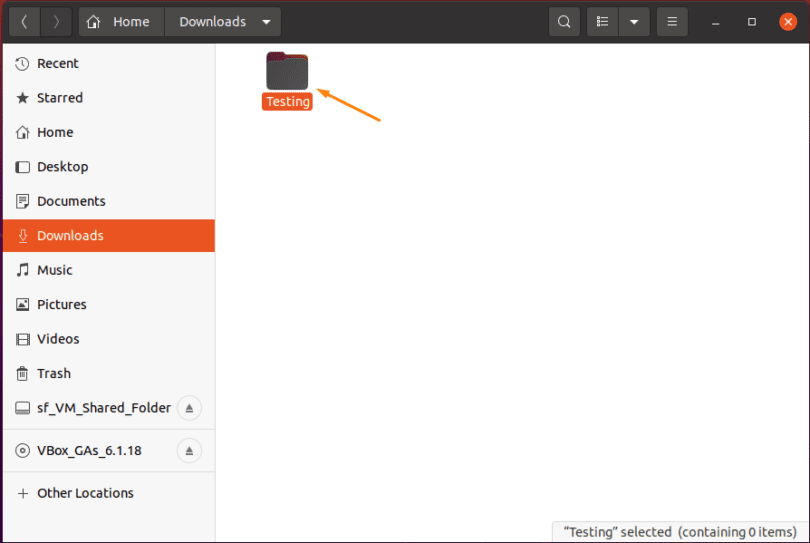This screenshot has width=810, height=543.
Task: Open the hamburger main menu
Action: pos(672,22)
